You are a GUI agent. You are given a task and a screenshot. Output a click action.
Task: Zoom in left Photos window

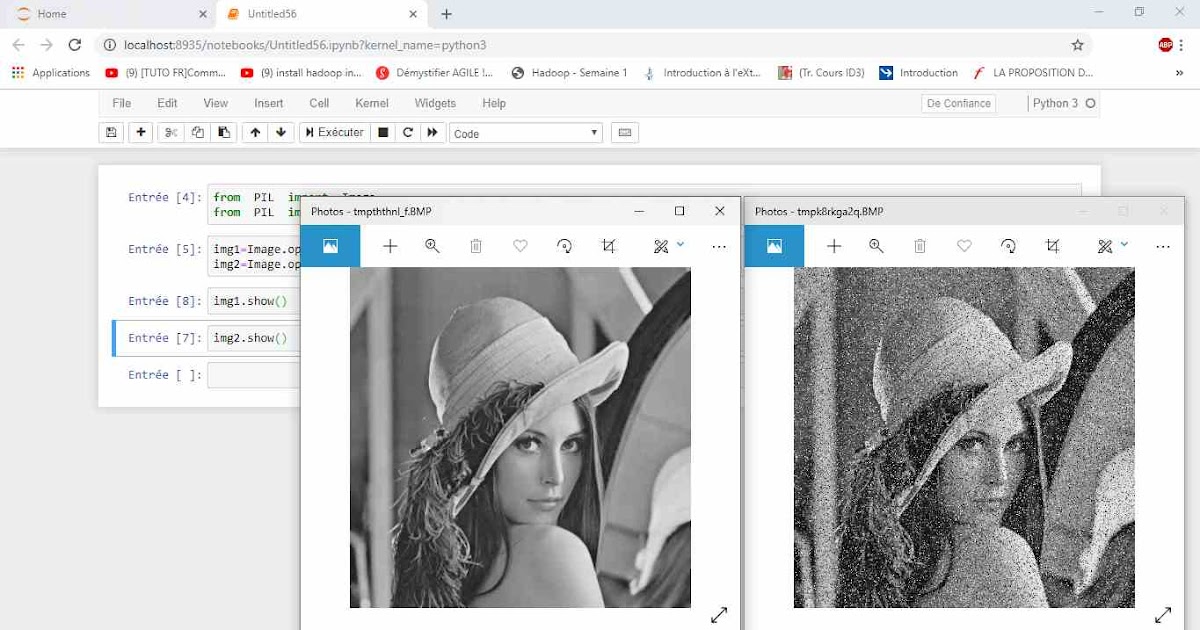pyautogui.click(x=433, y=246)
